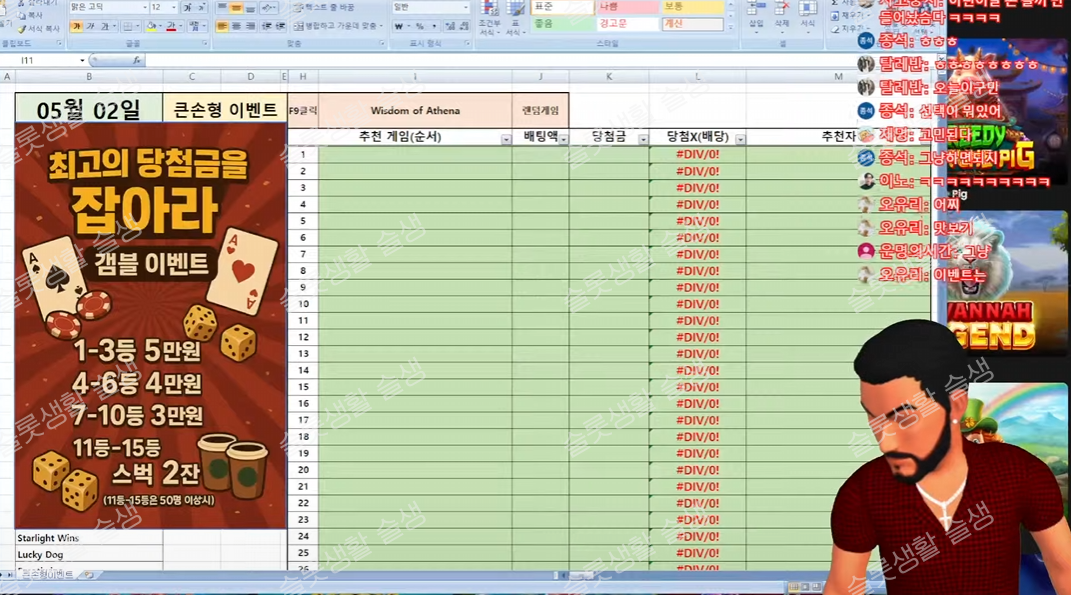Click the Copy (복사) button
This screenshot has height=595, width=1071.
(31, 15)
